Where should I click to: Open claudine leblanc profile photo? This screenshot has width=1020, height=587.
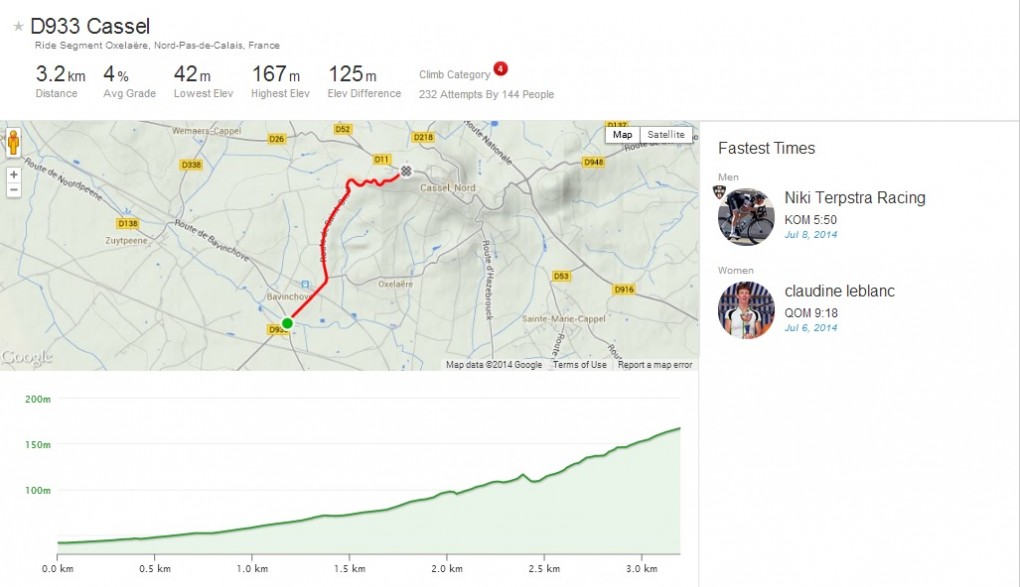coord(747,310)
